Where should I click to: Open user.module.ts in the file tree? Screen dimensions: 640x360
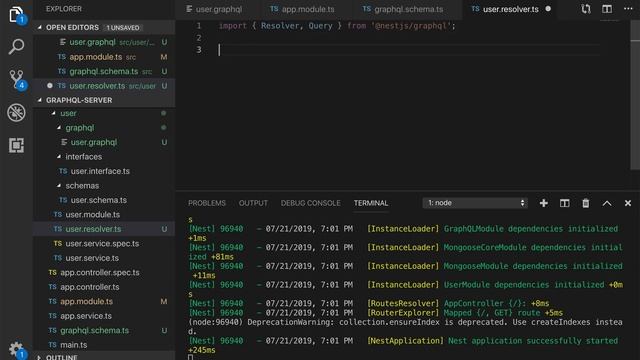104,214
